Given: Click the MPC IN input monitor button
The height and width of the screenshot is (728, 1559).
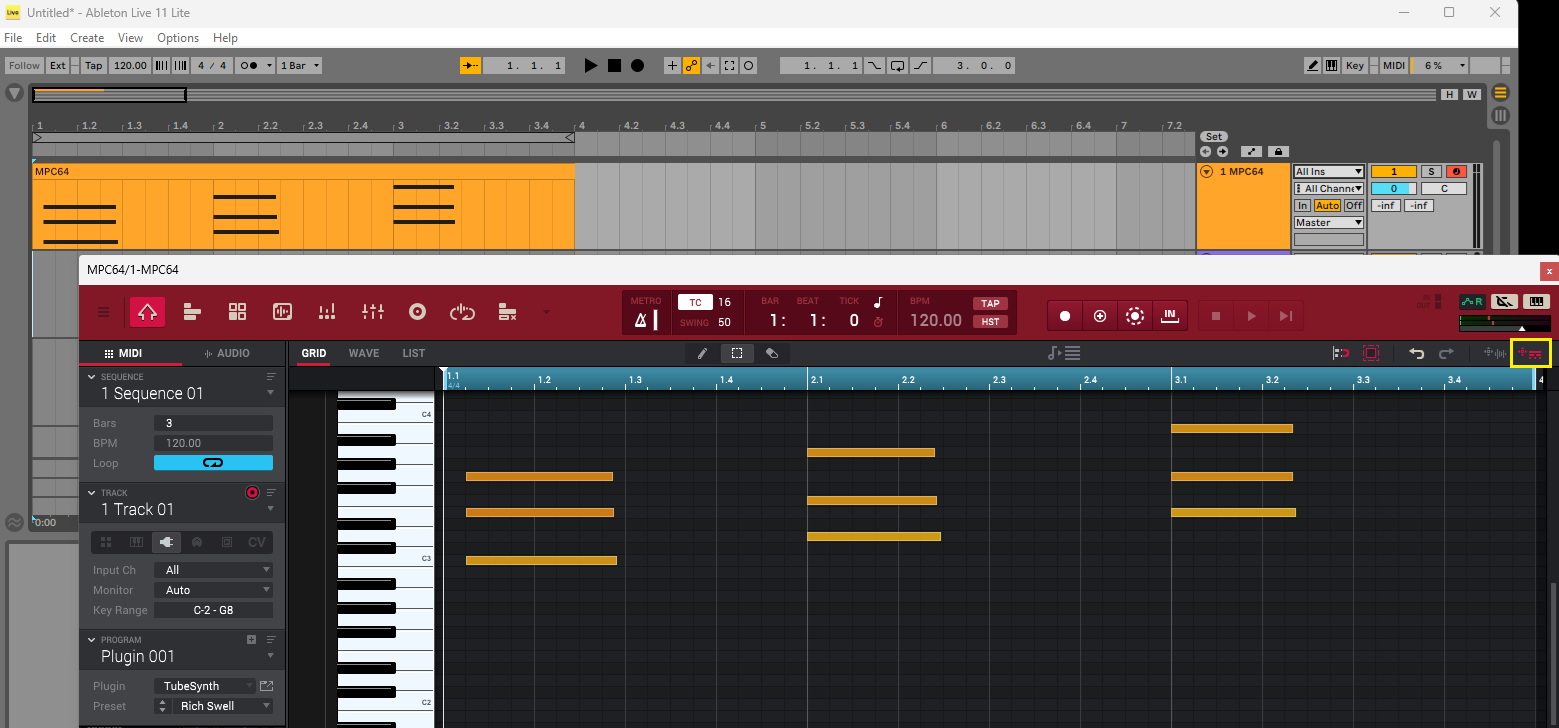Looking at the screenshot, I should click(x=1169, y=316).
